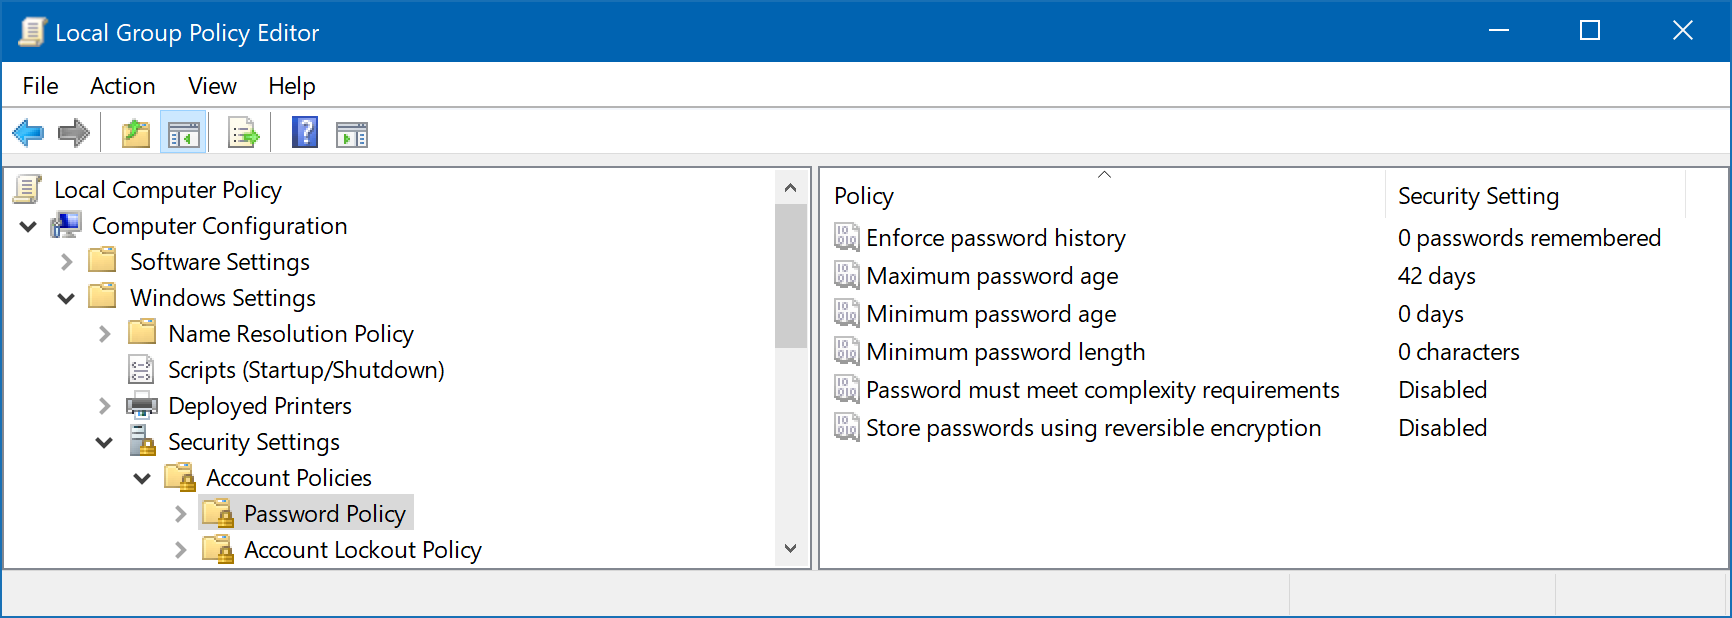
Task: Click the '0 passwords remembered' value
Action: (x=1529, y=238)
